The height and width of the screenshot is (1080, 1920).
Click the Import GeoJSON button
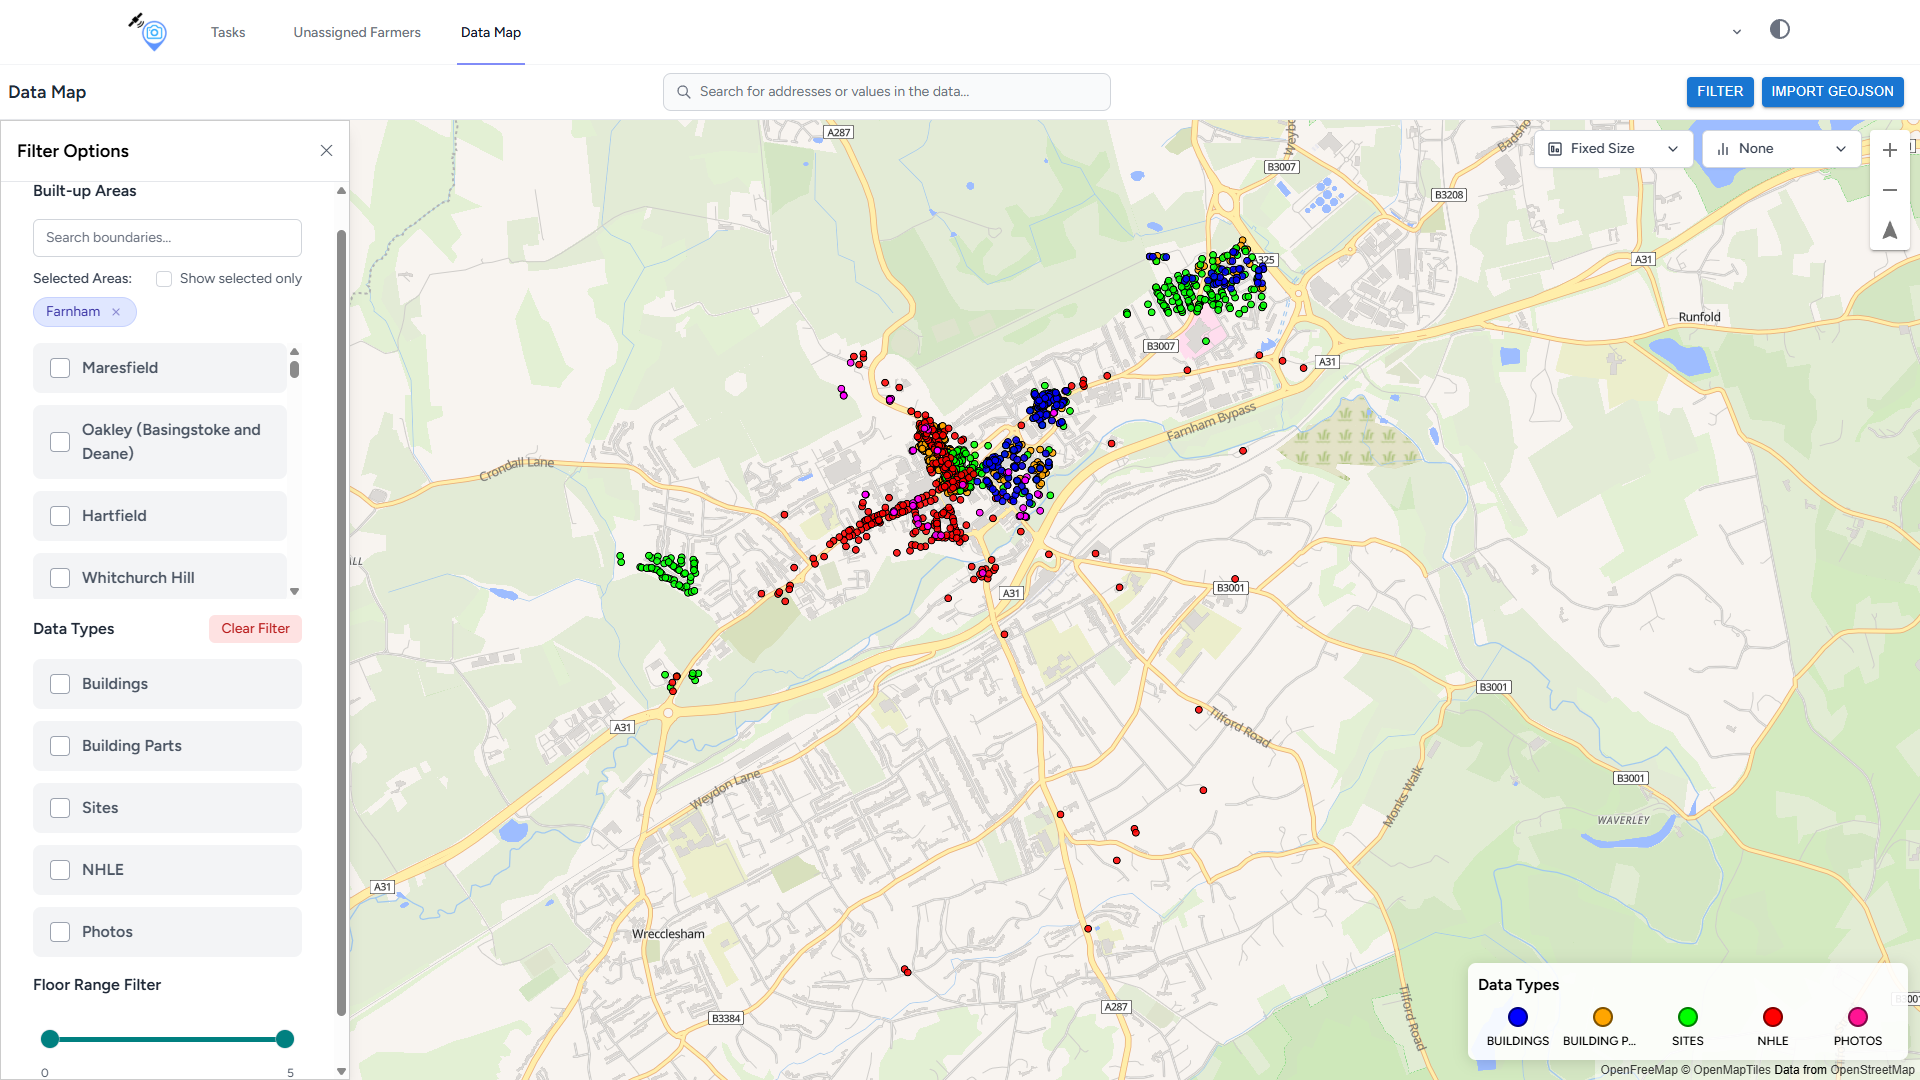1831,92
